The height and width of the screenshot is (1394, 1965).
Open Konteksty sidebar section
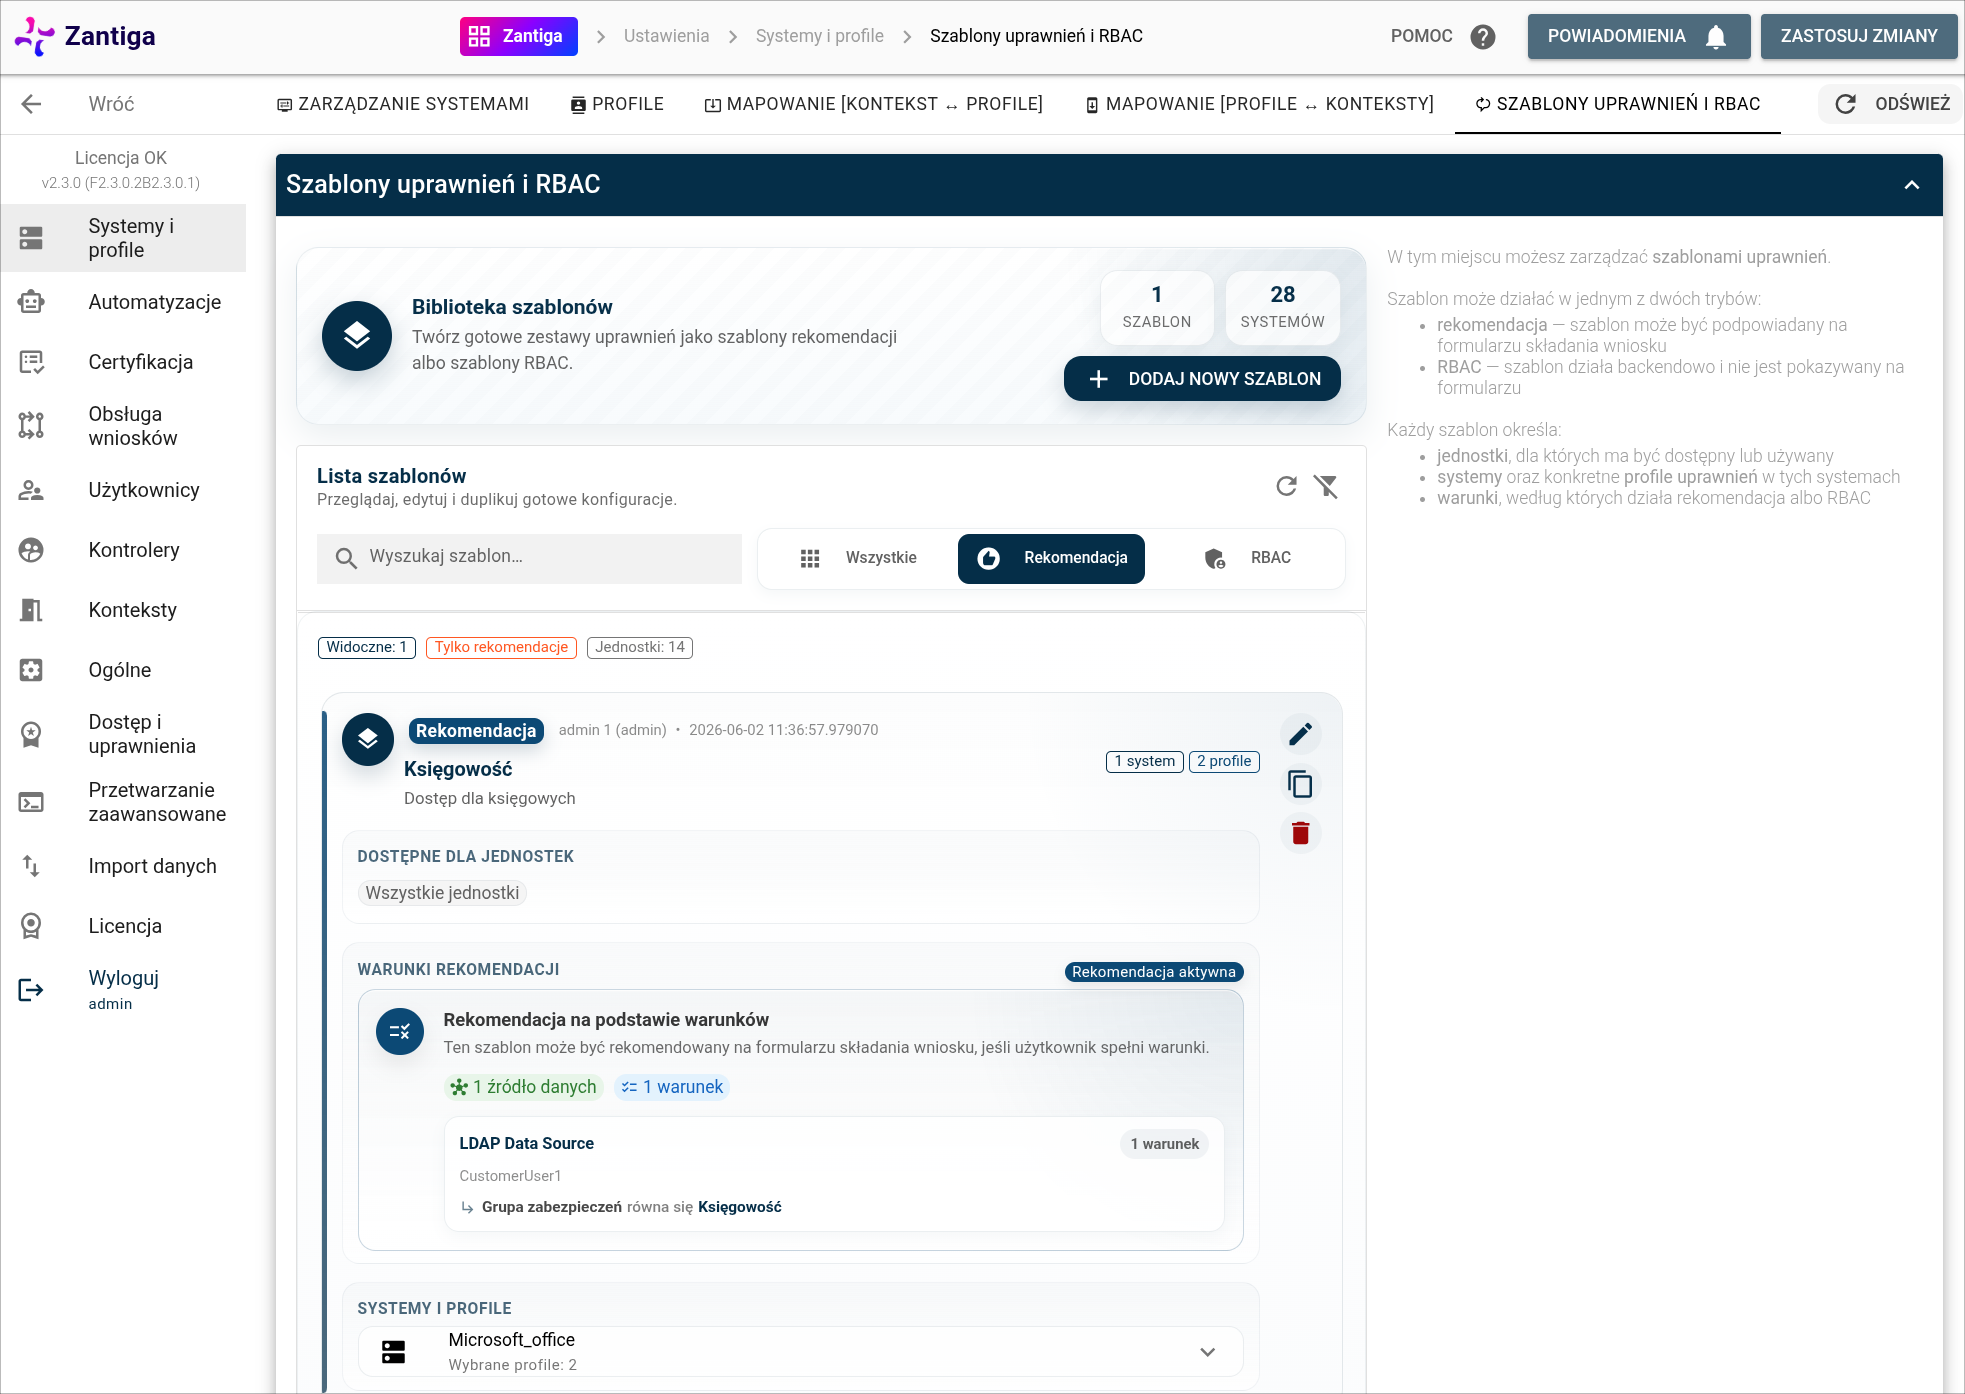123,610
